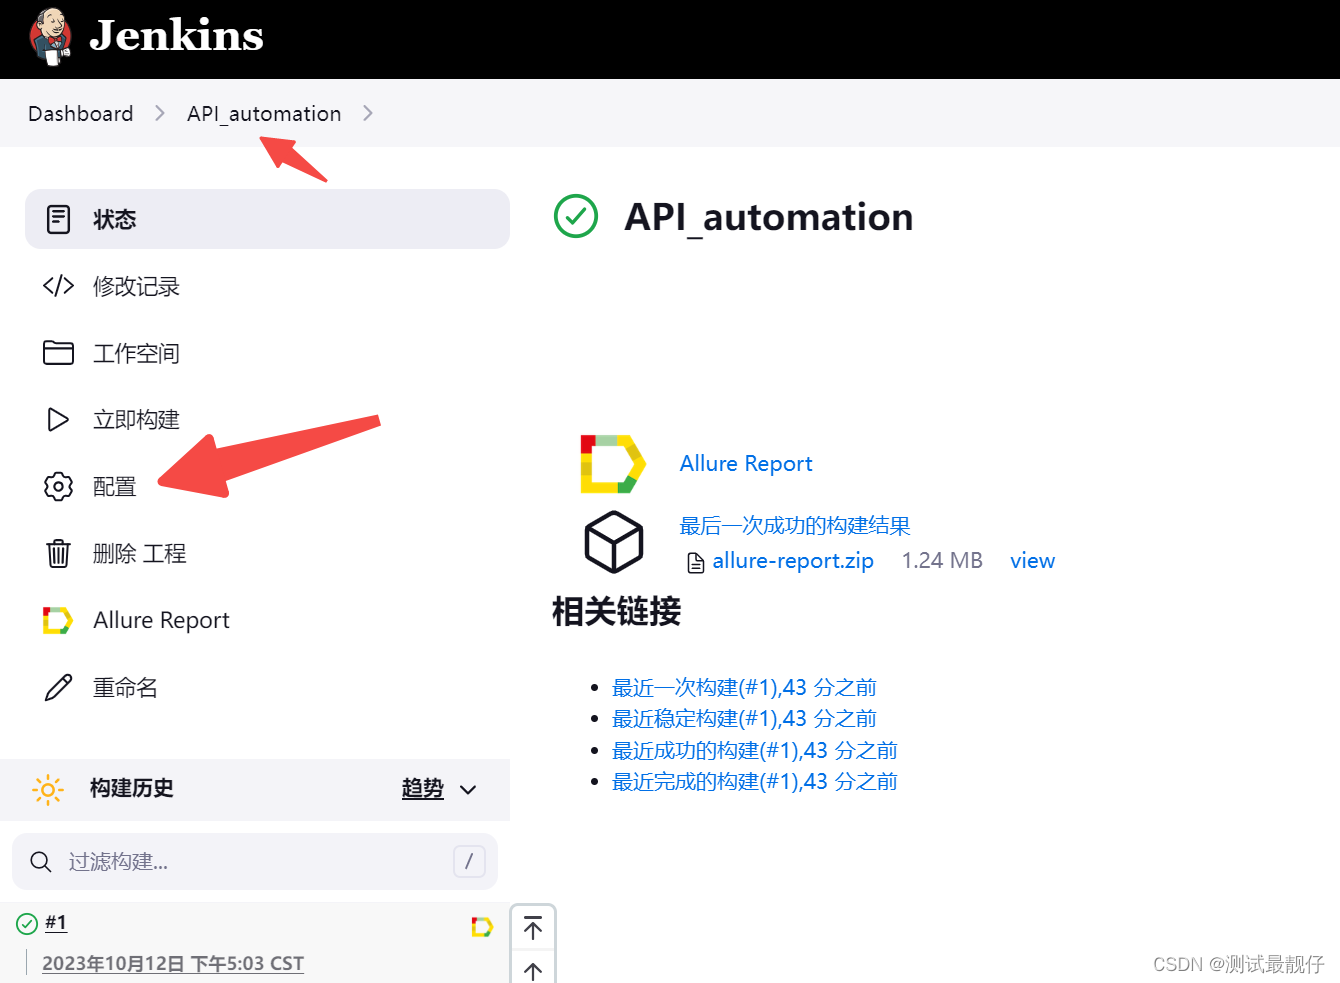The height and width of the screenshot is (983, 1340).
Task: Click the folder icon beside 工作空间
Action: click(x=58, y=353)
